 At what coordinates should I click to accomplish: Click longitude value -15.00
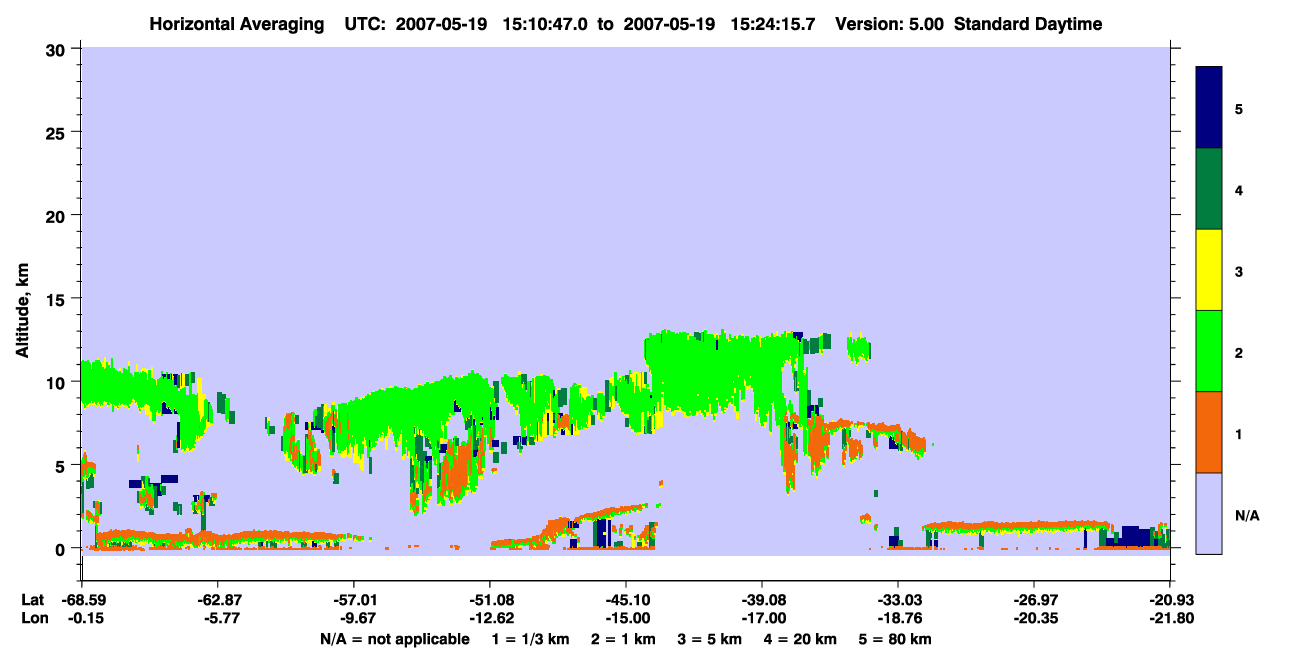pos(625,618)
